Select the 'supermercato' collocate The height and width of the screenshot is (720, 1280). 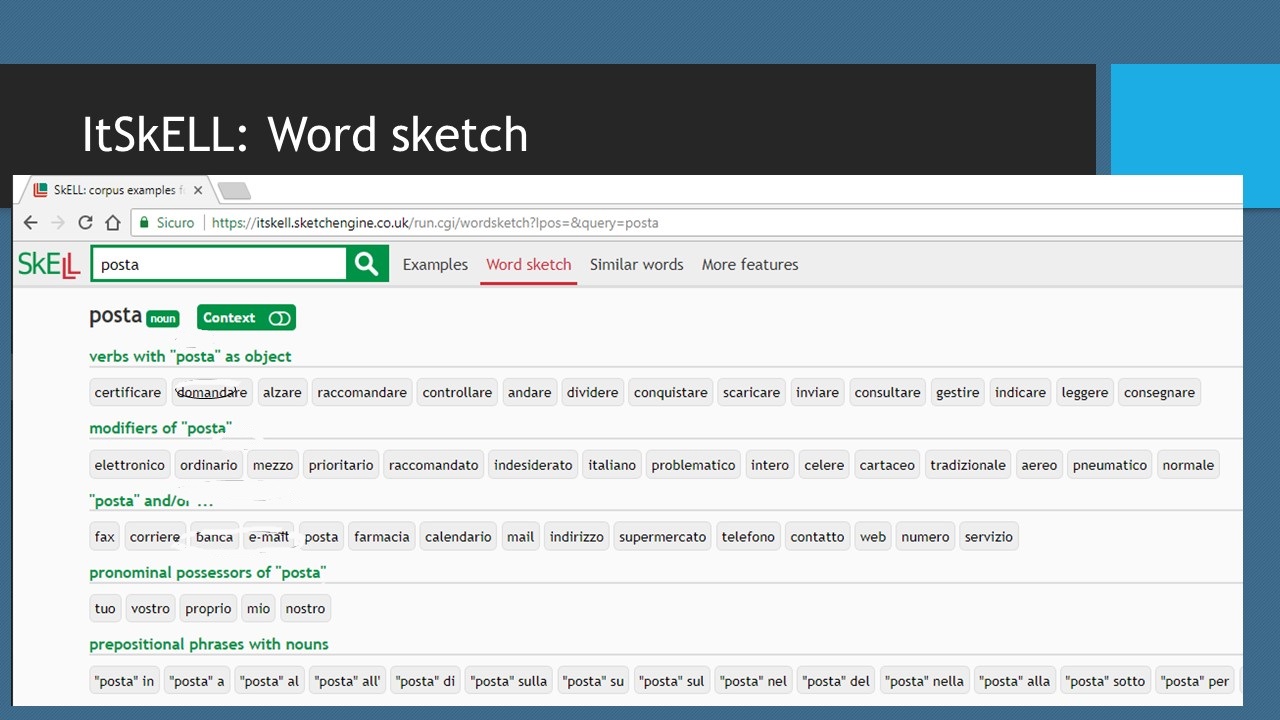(661, 537)
